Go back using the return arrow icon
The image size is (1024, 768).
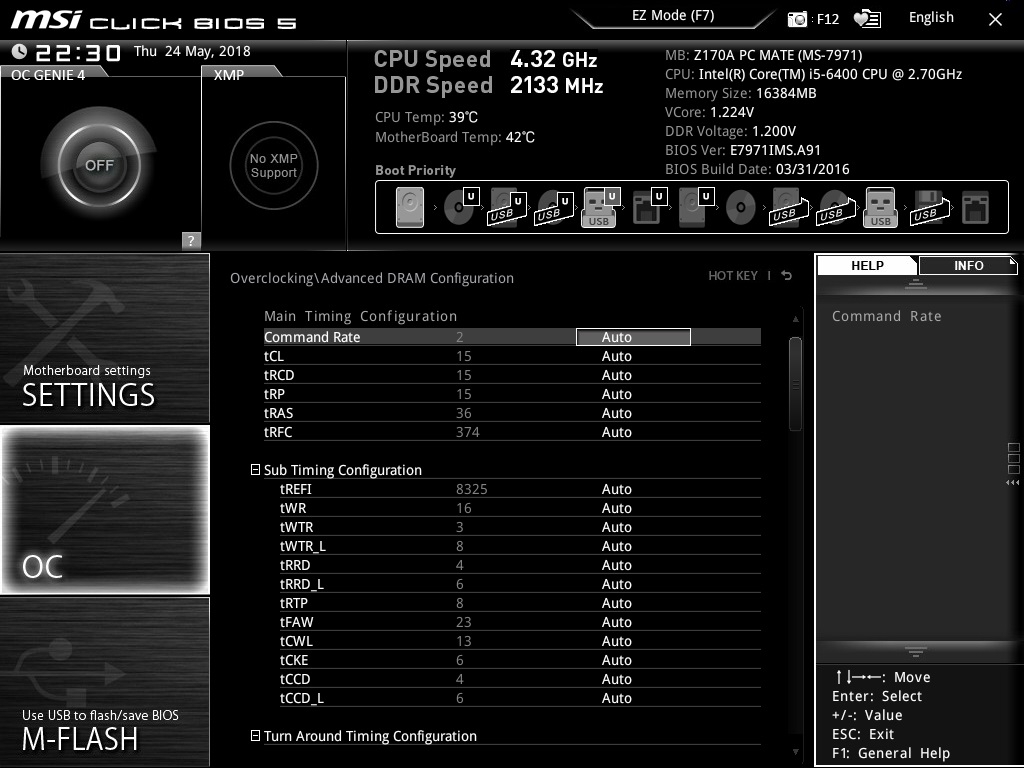(787, 276)
